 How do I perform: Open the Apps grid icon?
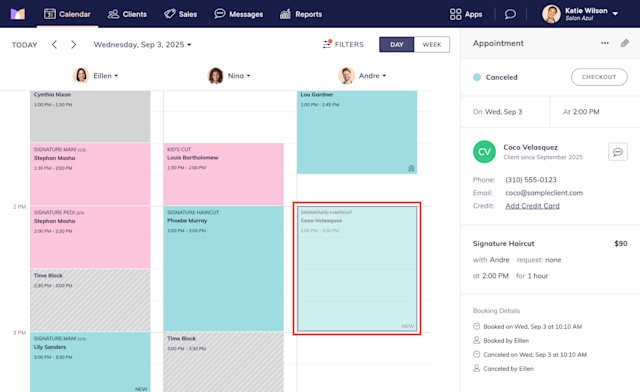tap(456, 14)
